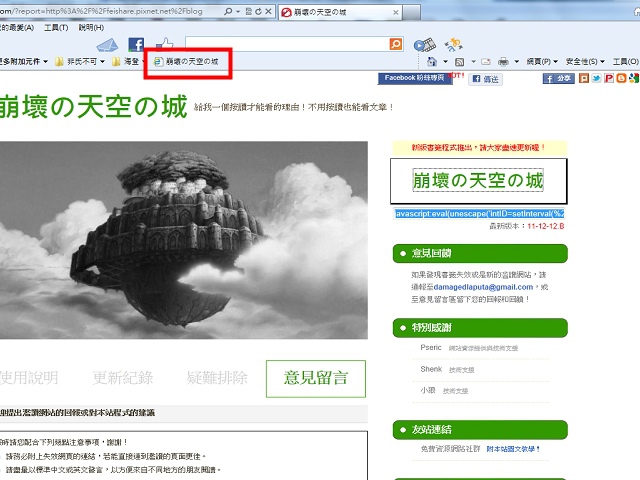The image size is (640, 480).
Task: Open the 網頁(P) page dropdown menu
Action: [542, 62]
